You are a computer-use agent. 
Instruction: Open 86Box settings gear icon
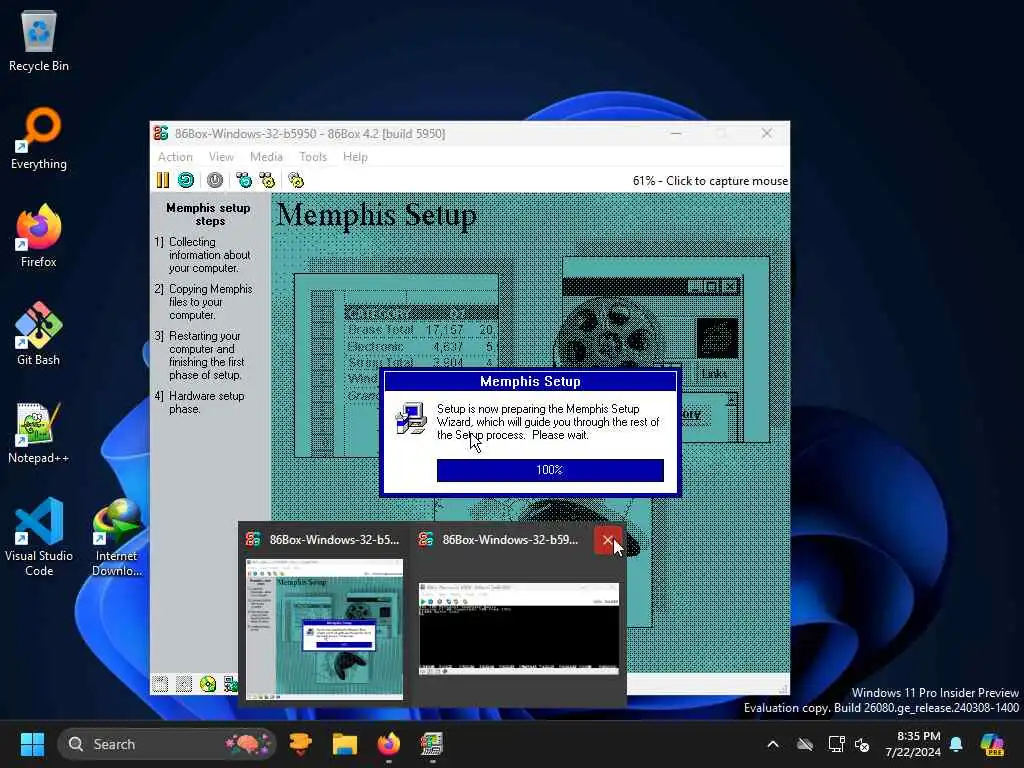click(296, 180)
